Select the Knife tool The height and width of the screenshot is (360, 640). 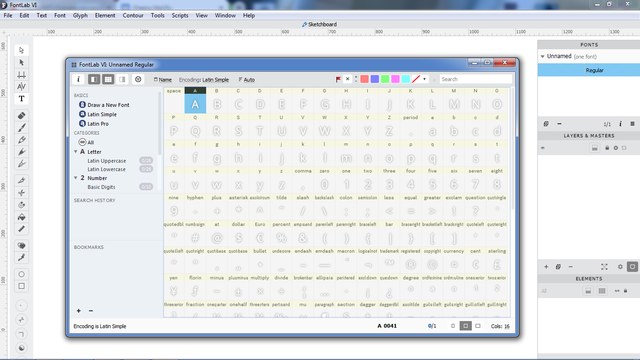tap(22, 180)
